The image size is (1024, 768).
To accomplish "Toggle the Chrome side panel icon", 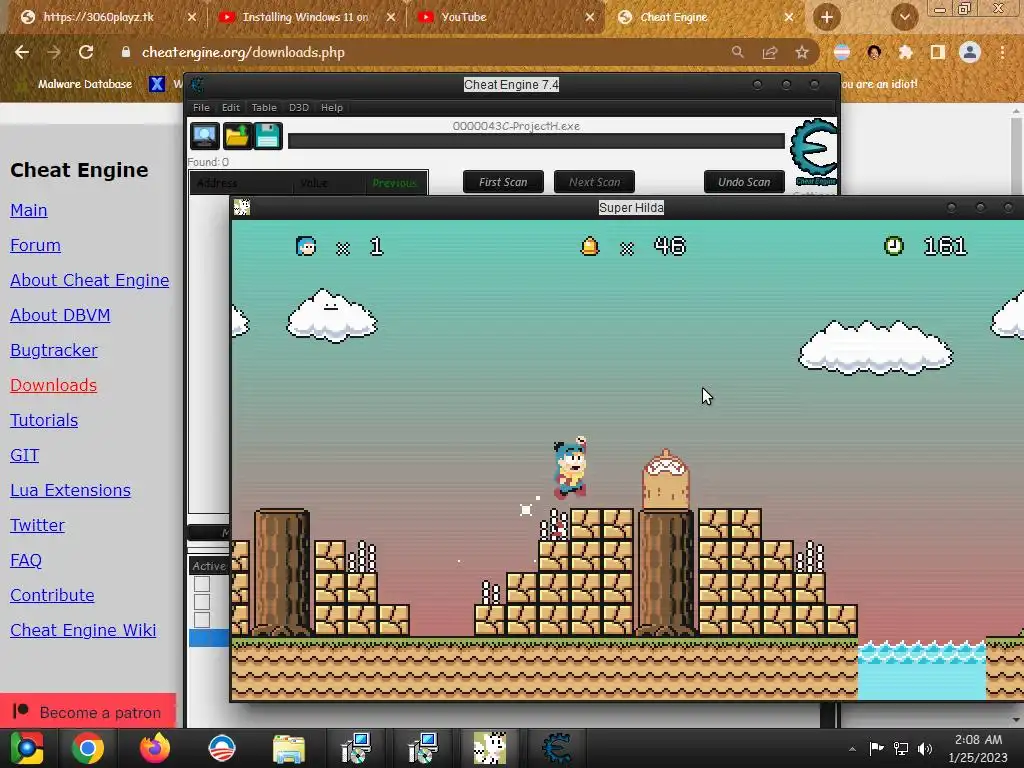I will 938,52.
